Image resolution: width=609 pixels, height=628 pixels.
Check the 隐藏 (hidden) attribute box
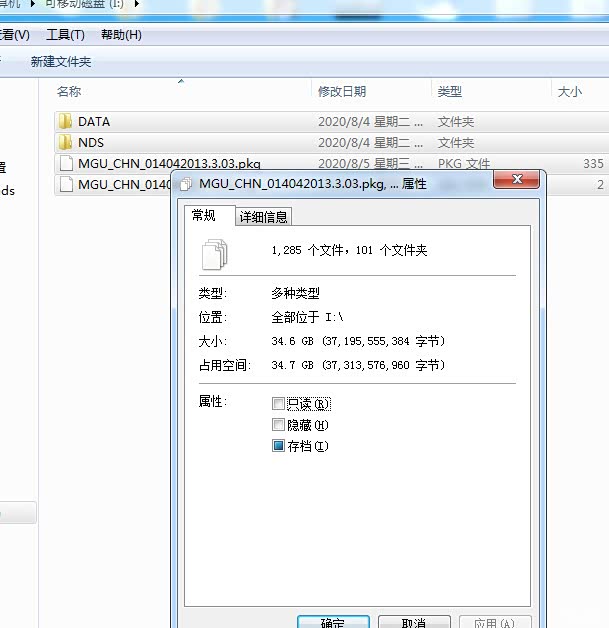tap(278, 425)
